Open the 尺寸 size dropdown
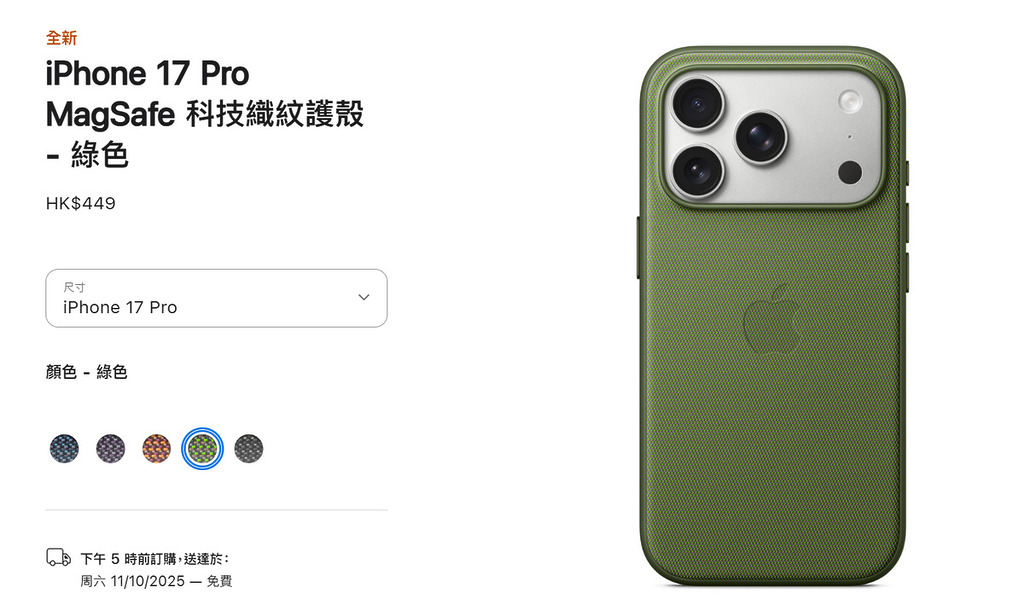 (216, 298)
